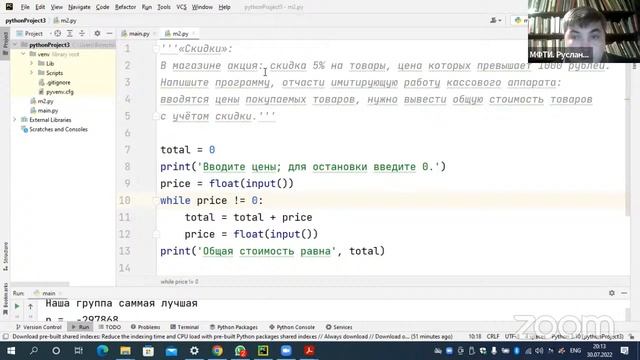Rerun program with green play icon
The image size is (640, 360).
(x=17, y=306)
